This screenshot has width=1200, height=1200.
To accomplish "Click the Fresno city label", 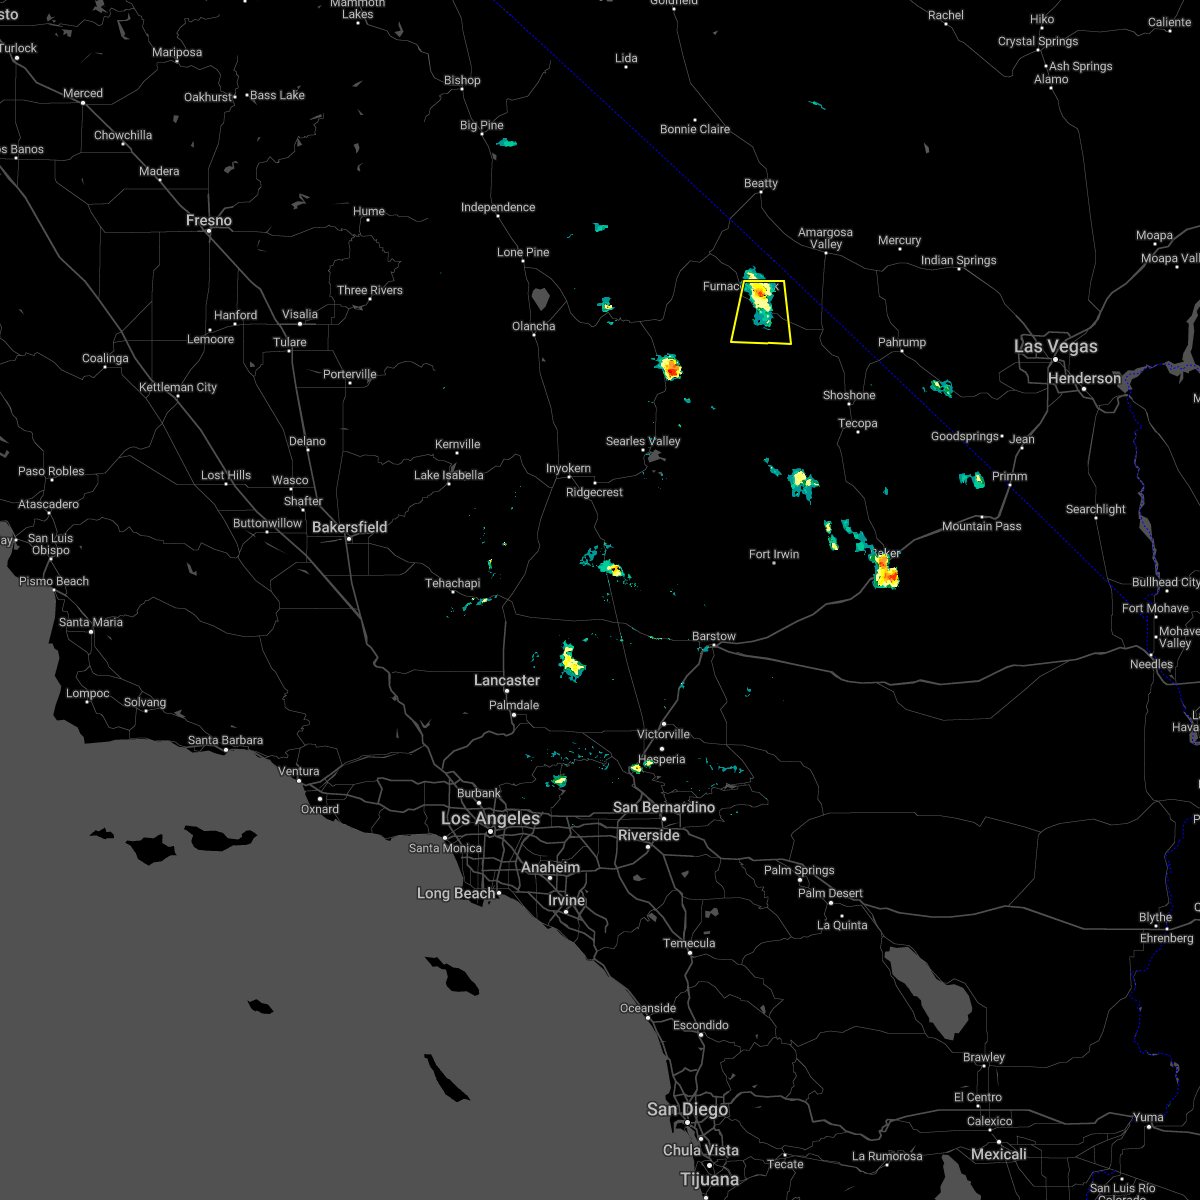I will tap(208, 220).
